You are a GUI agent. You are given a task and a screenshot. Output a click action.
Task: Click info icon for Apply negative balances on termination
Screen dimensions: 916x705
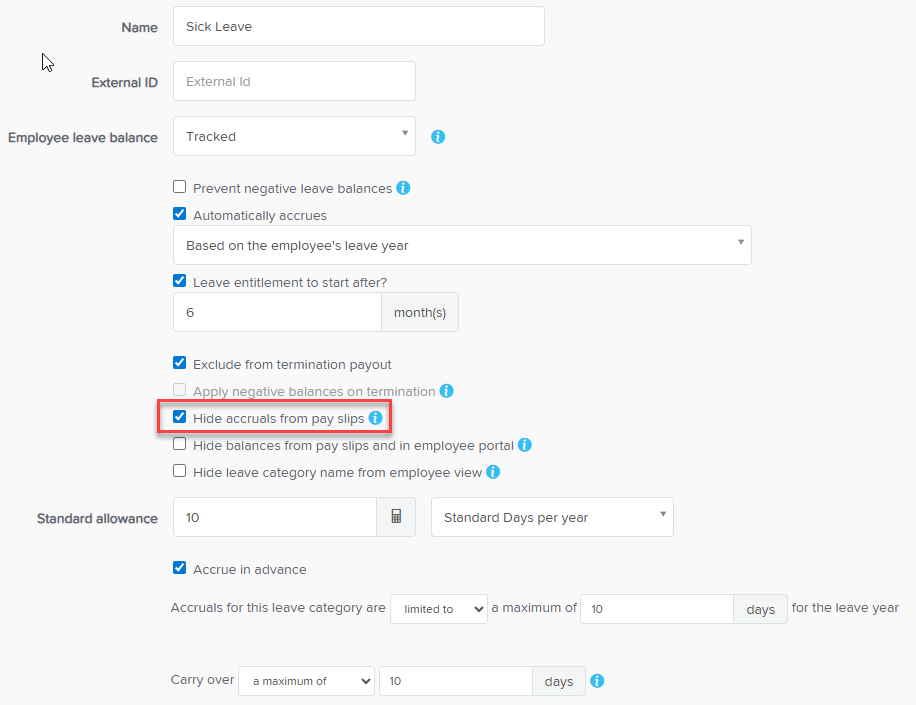point(447,391)
